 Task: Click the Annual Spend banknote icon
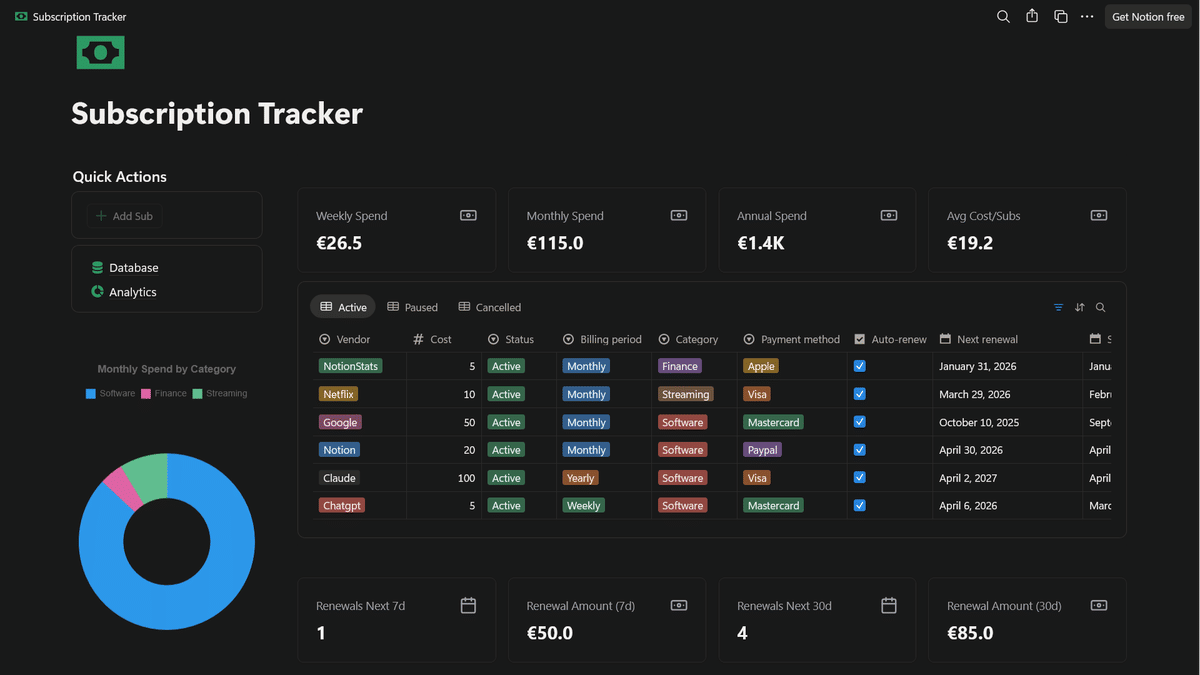(x=889, y=216)
